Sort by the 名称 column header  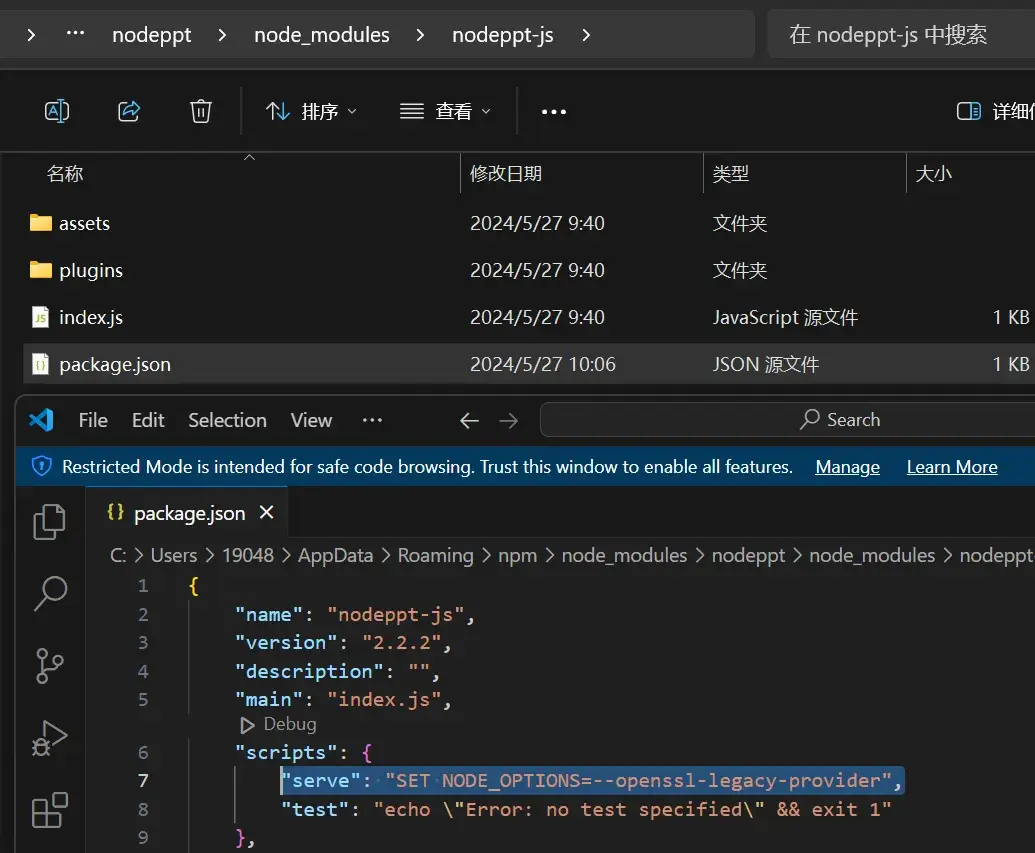pos(65,174)
